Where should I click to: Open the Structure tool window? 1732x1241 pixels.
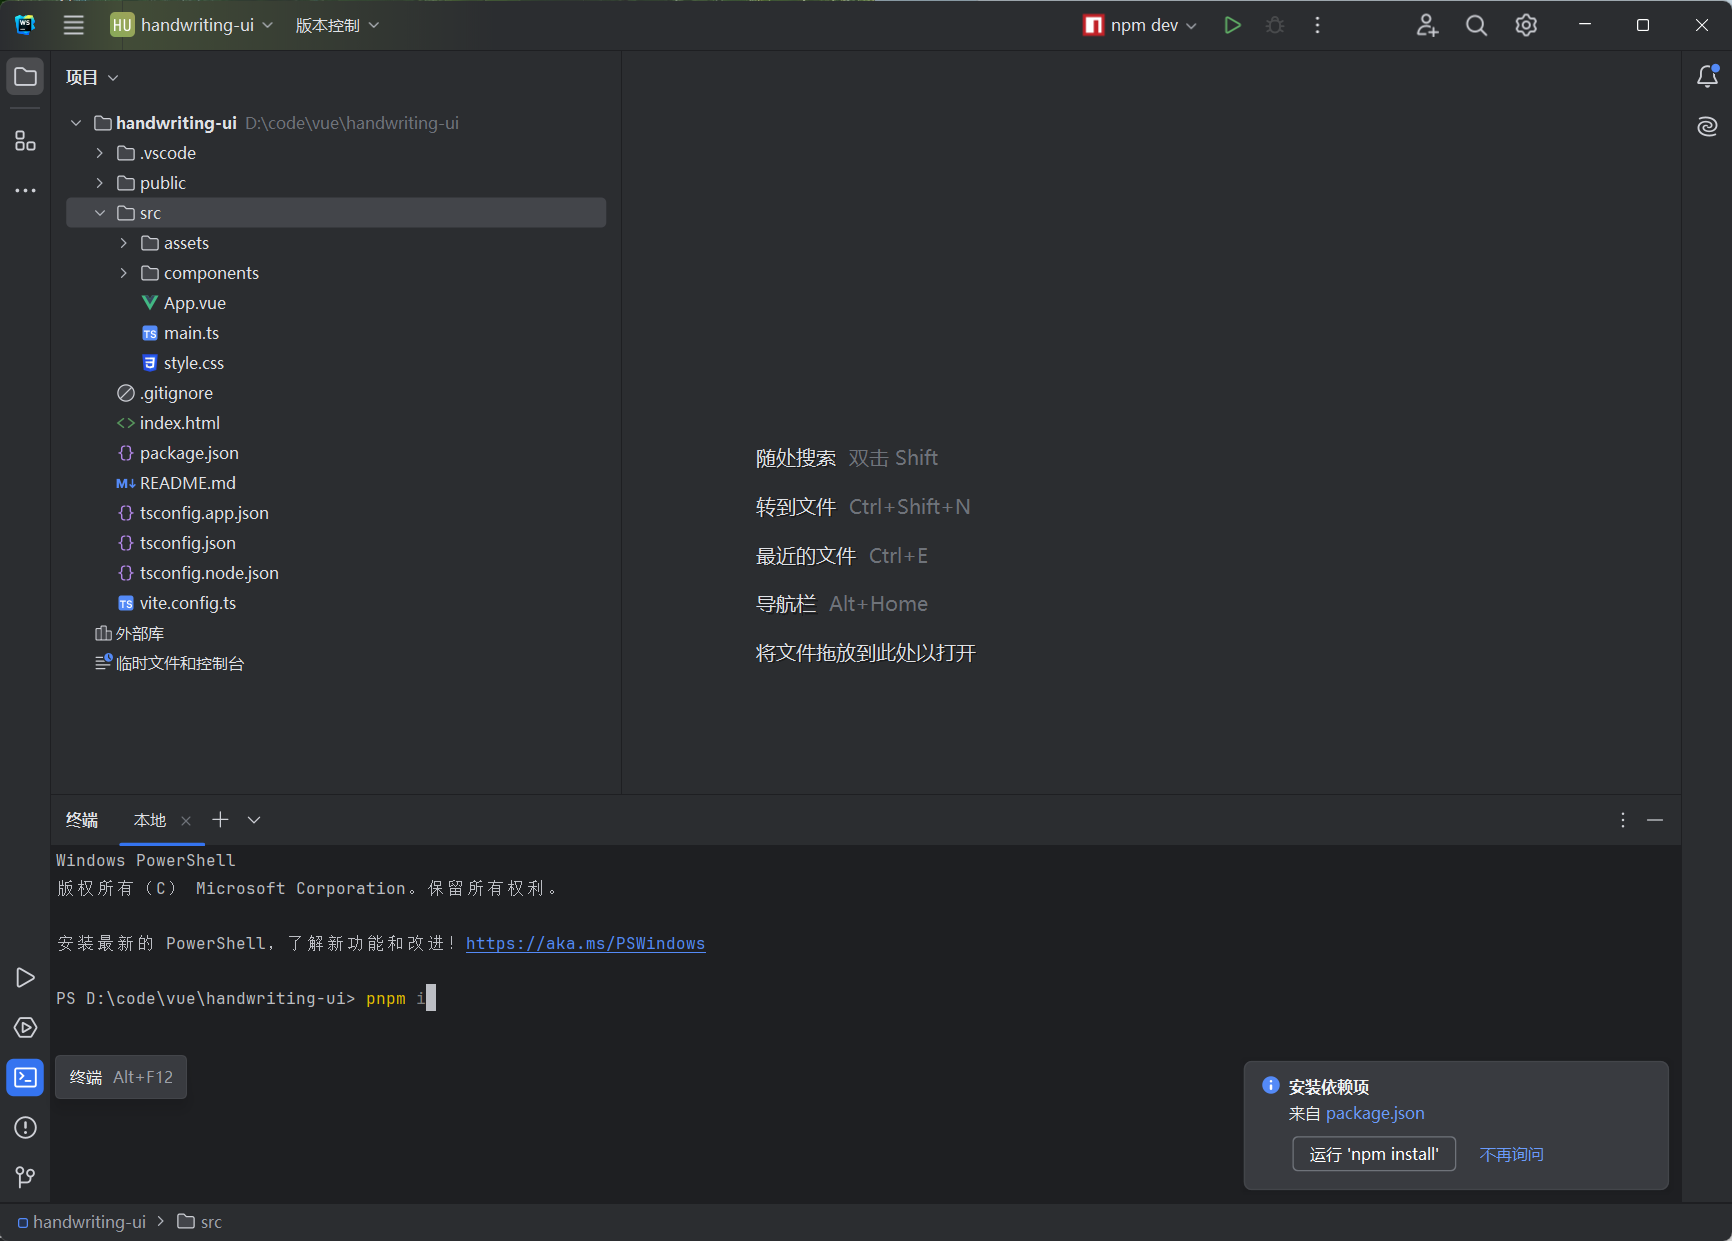pos(25,141)
